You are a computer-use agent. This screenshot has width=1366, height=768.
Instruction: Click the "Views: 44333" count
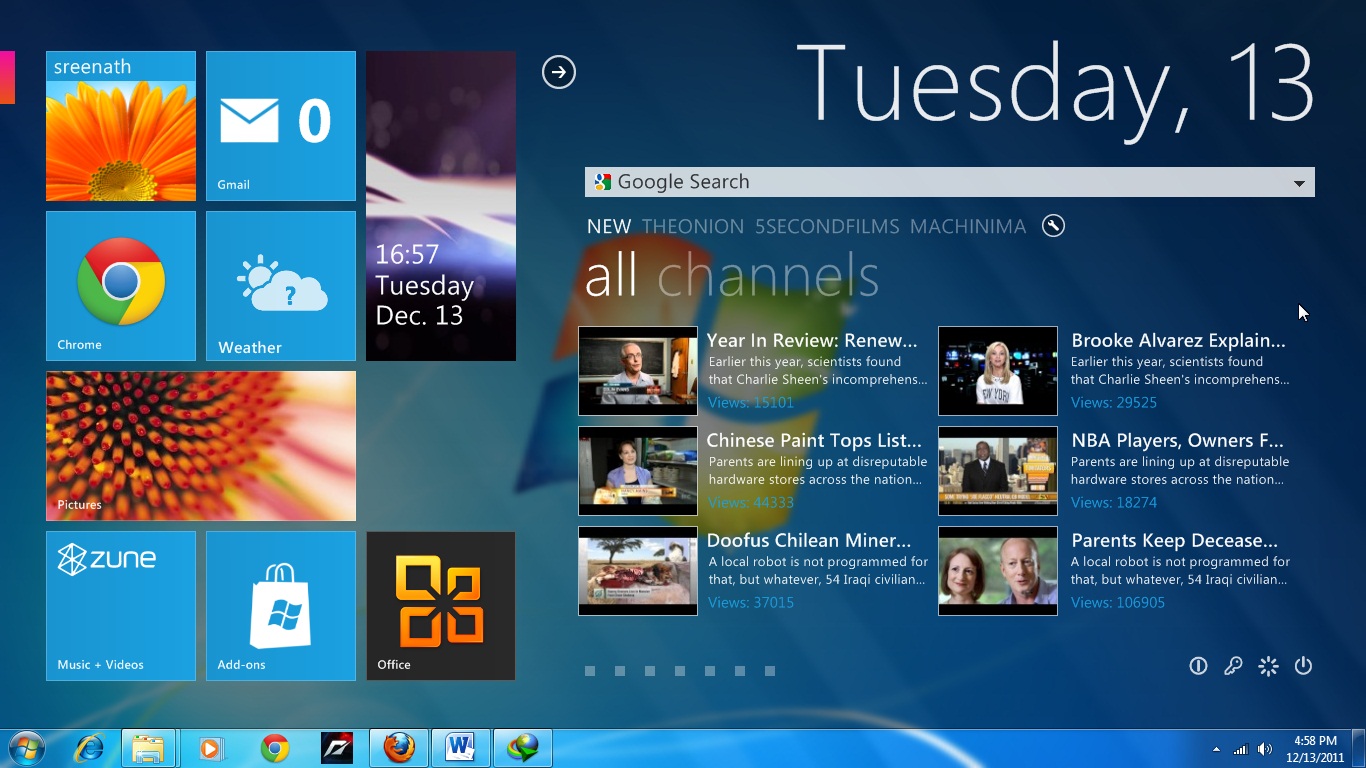pos(751,503)
